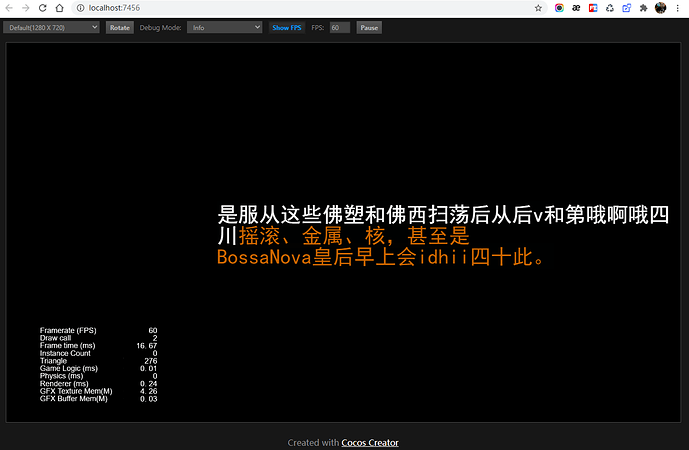
Task: Open the 'ae' extension icon
Action: pyautogui.click(x=576, y=8)
